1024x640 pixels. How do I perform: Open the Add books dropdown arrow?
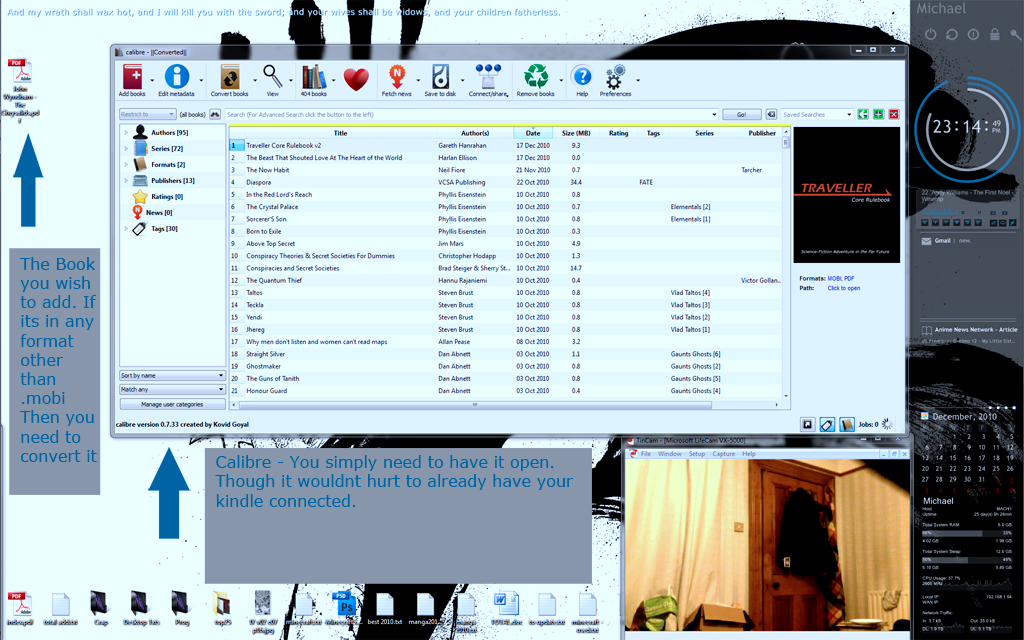152,80
